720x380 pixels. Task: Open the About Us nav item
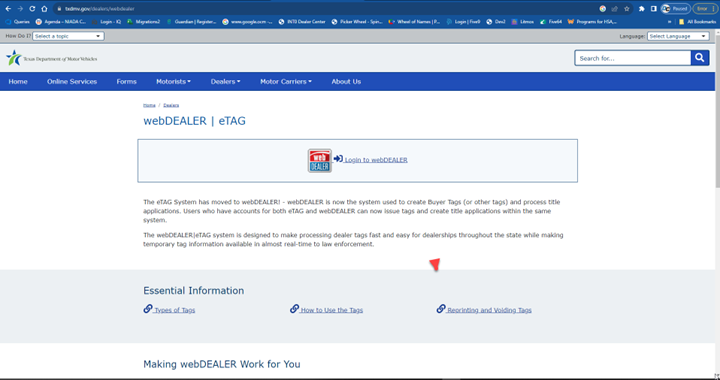point(346,82)
